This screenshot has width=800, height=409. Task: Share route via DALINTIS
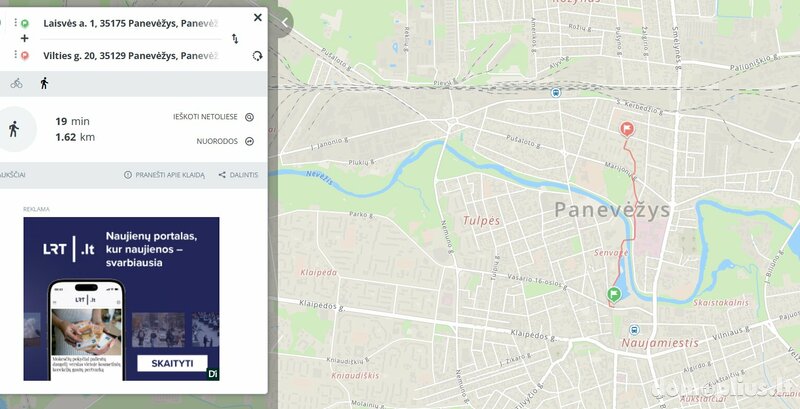238,175
